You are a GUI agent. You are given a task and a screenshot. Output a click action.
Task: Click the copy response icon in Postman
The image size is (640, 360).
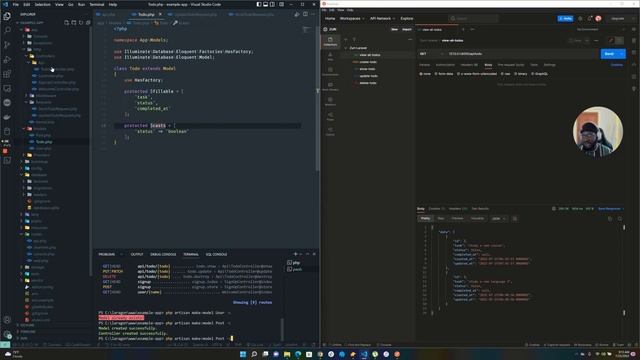(x=610, y=219)
